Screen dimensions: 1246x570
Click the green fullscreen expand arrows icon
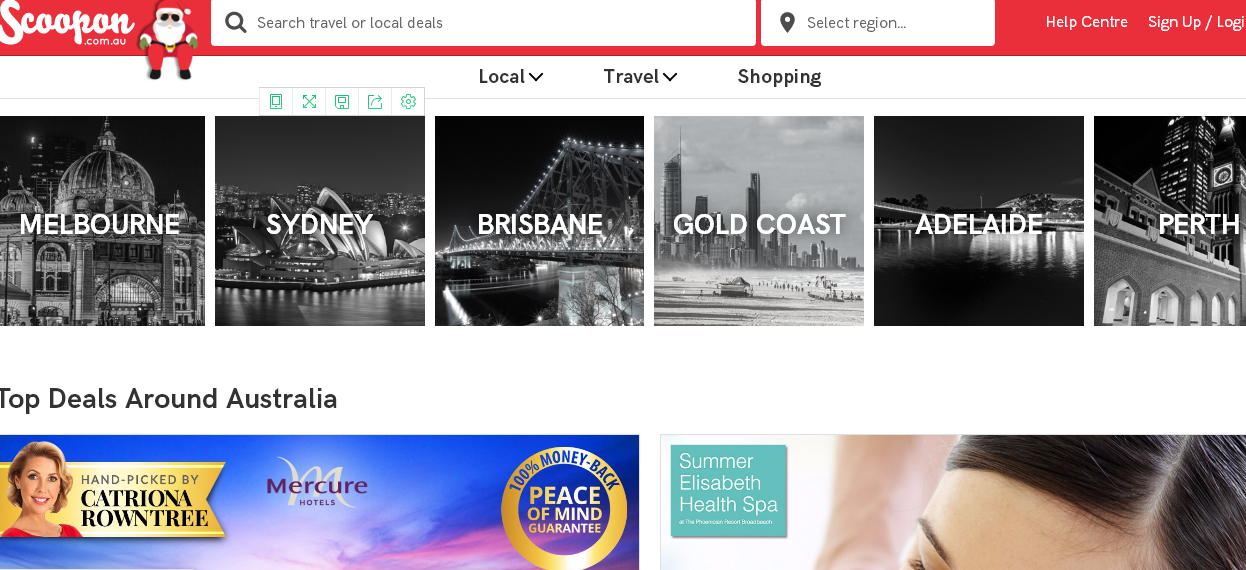tap(309, 102)
